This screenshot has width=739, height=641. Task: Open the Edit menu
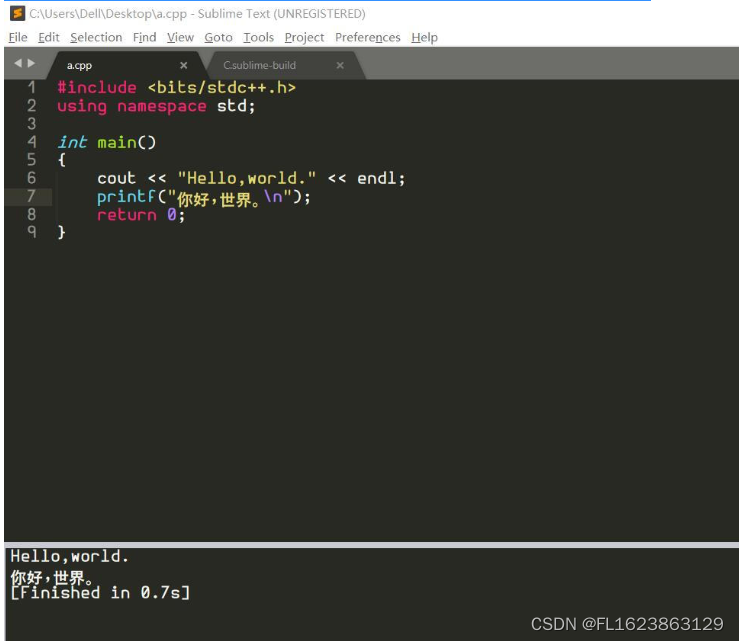coord(49,37)
